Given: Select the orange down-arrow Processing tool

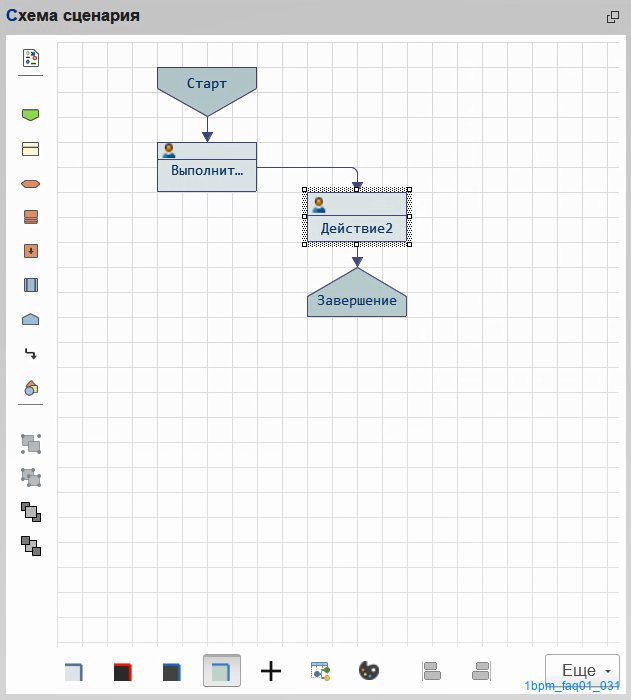Looking at the screenshot, I should pos(30,251).
